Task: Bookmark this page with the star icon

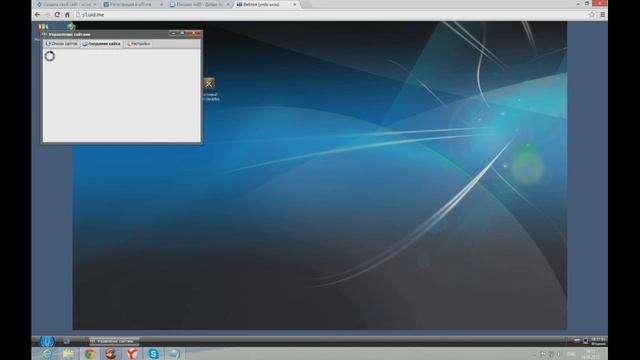Action: click(592, 15)
